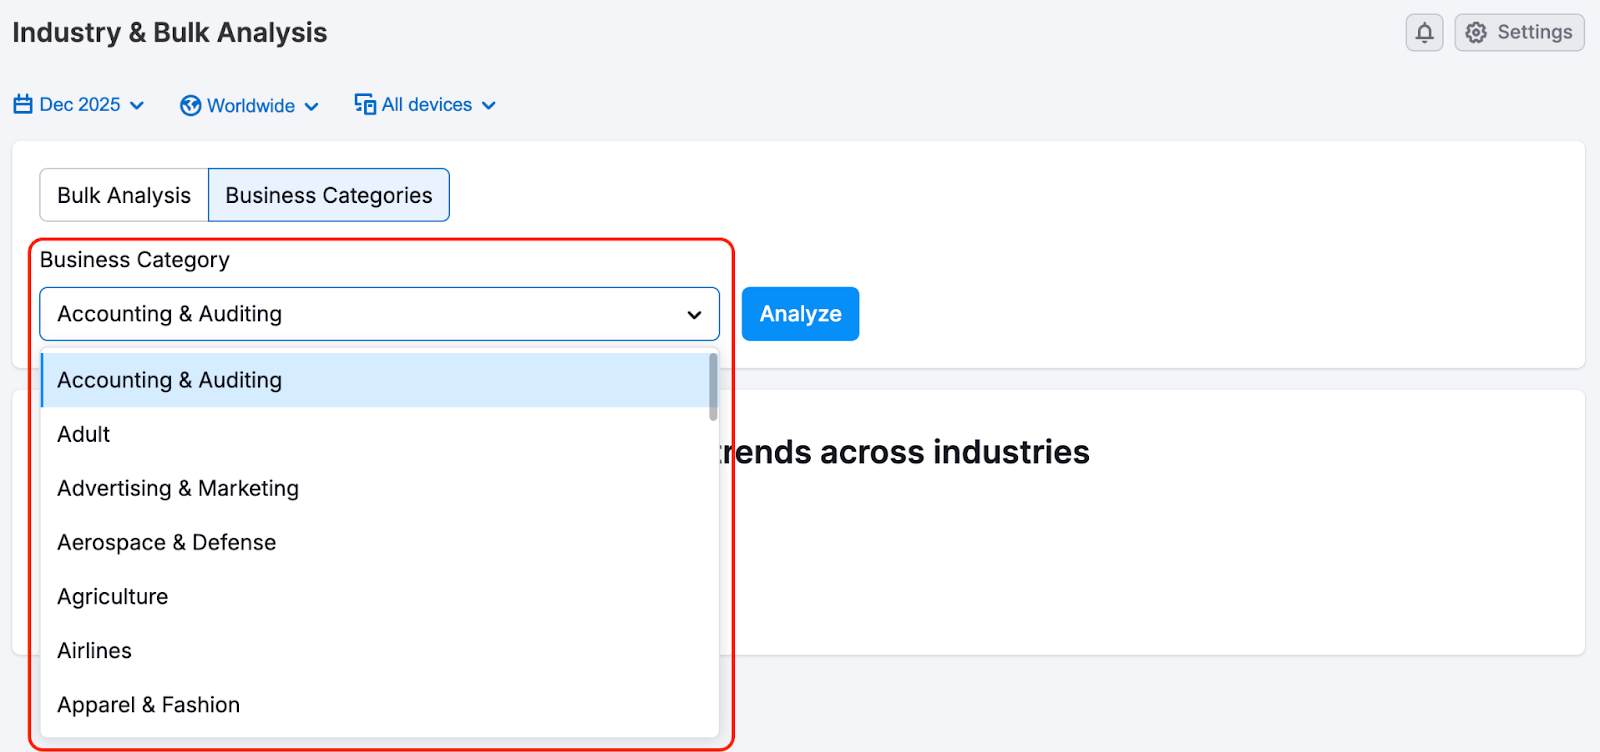Image resolution: width=1600 pixels, height=752 pixels.
Task: Open the notifications bell icon
Action: coord(1424,32)
